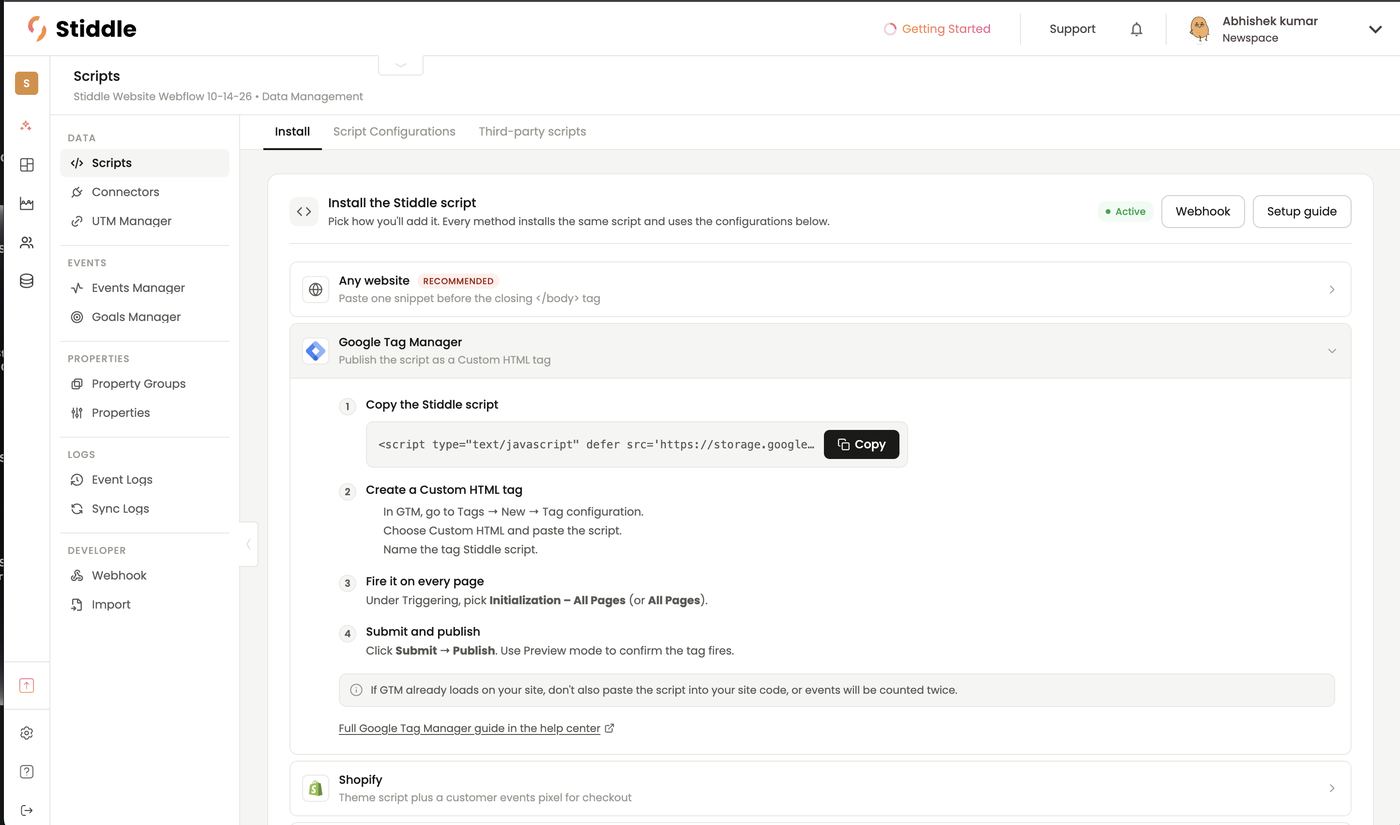Open Import under Developer
The height and width of the screenshot is (825, 1400).
tap(145, 605)
